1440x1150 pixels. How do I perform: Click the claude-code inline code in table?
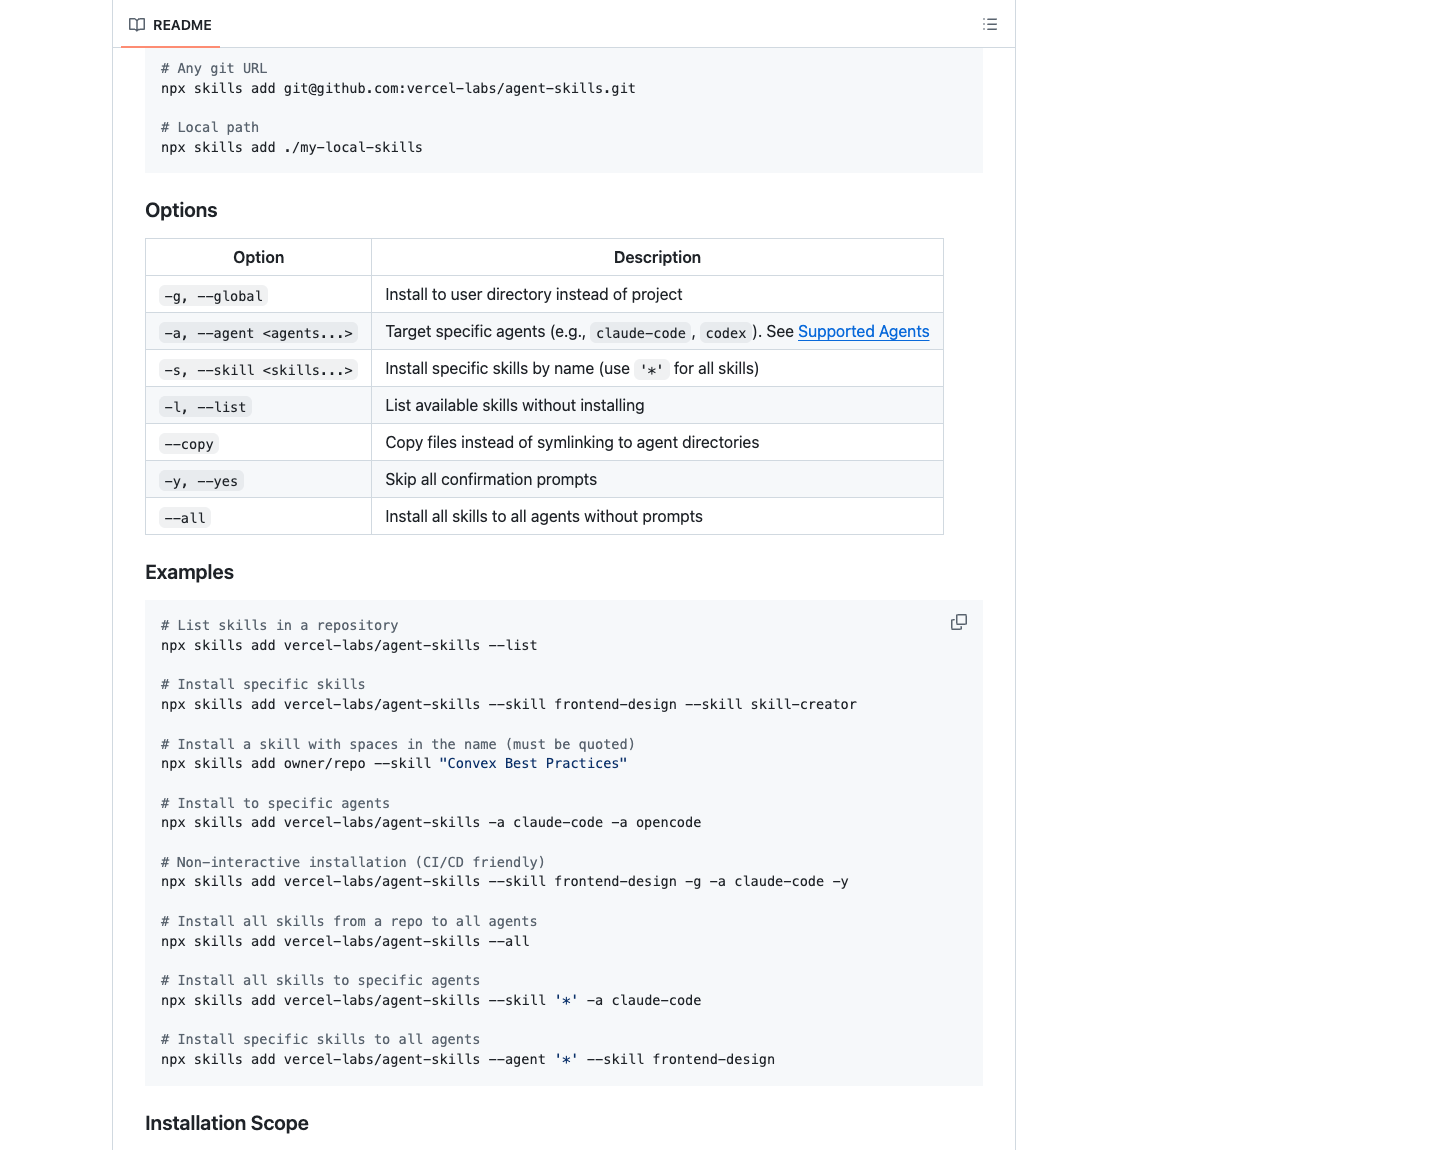641,333
